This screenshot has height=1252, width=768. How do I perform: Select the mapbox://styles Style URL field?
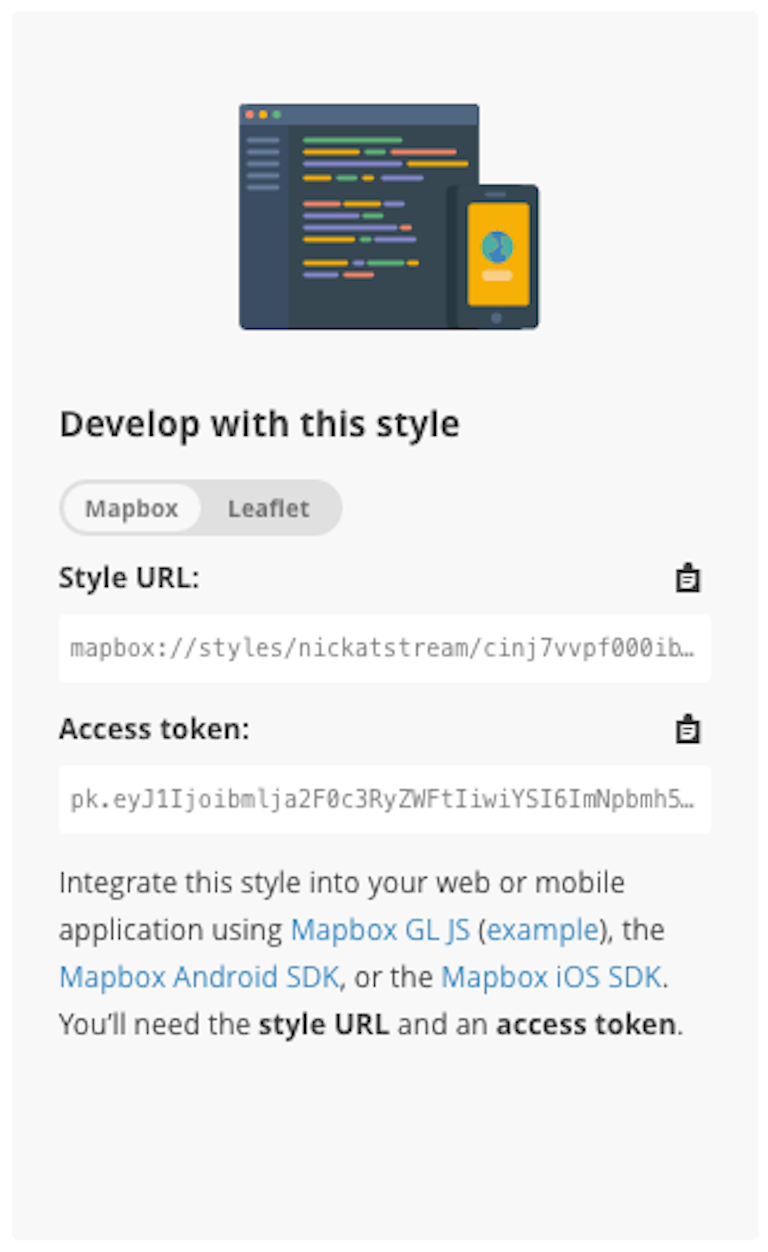tap(385, 648)
